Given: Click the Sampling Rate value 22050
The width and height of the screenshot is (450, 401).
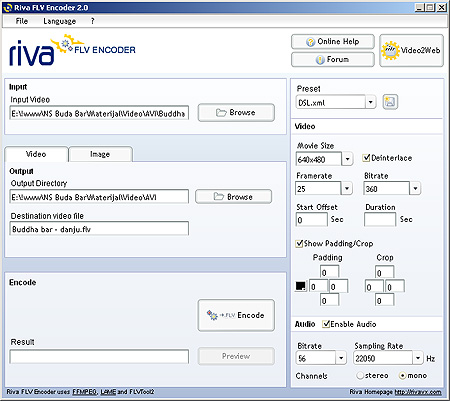Looking at the screenshot, I should (383, 358).
